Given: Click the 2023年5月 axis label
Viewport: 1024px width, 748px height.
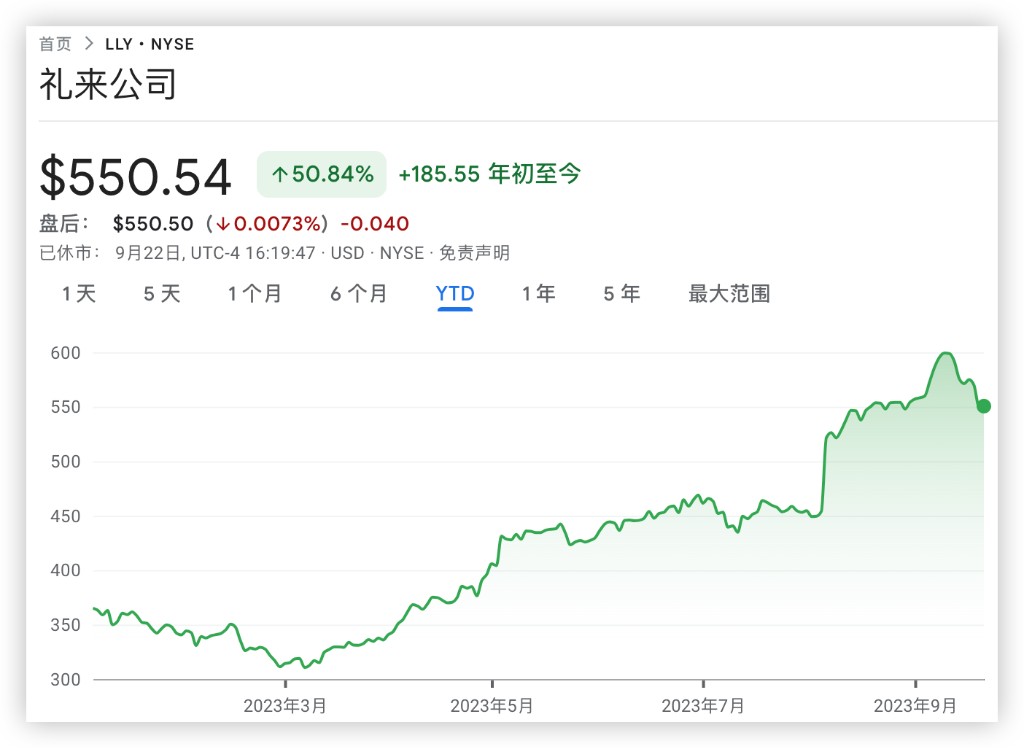Looking at the screenshot, I should click(492, 706).
